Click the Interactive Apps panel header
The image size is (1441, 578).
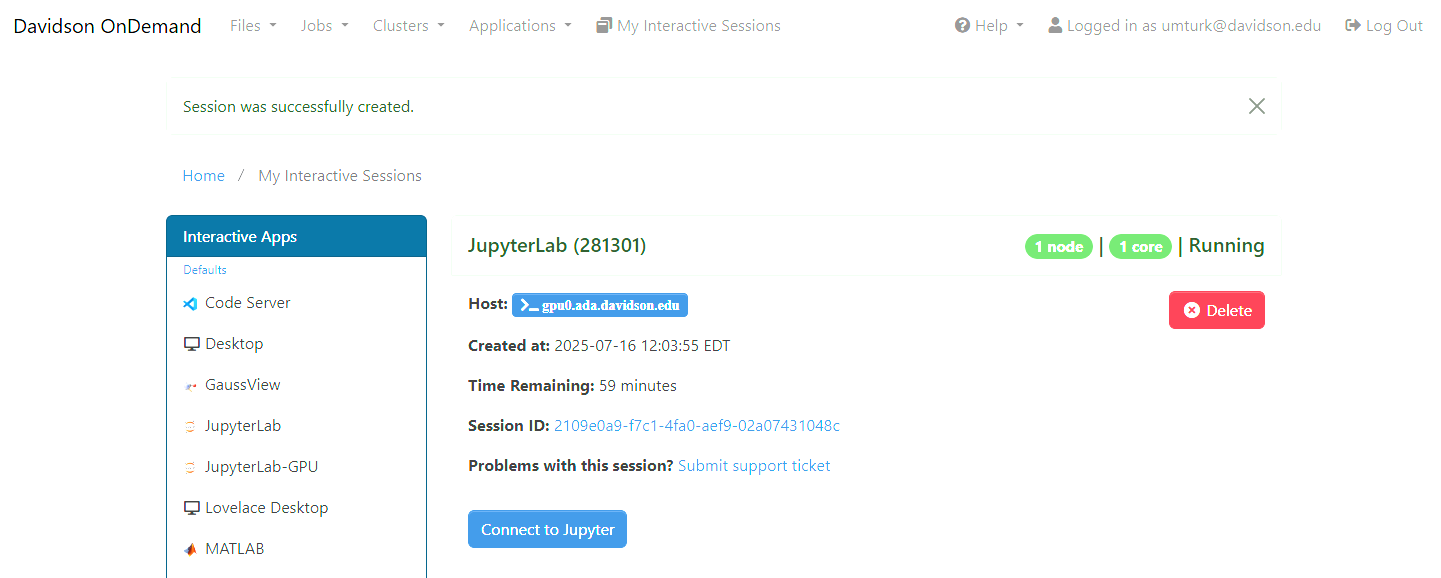point(296,237)
